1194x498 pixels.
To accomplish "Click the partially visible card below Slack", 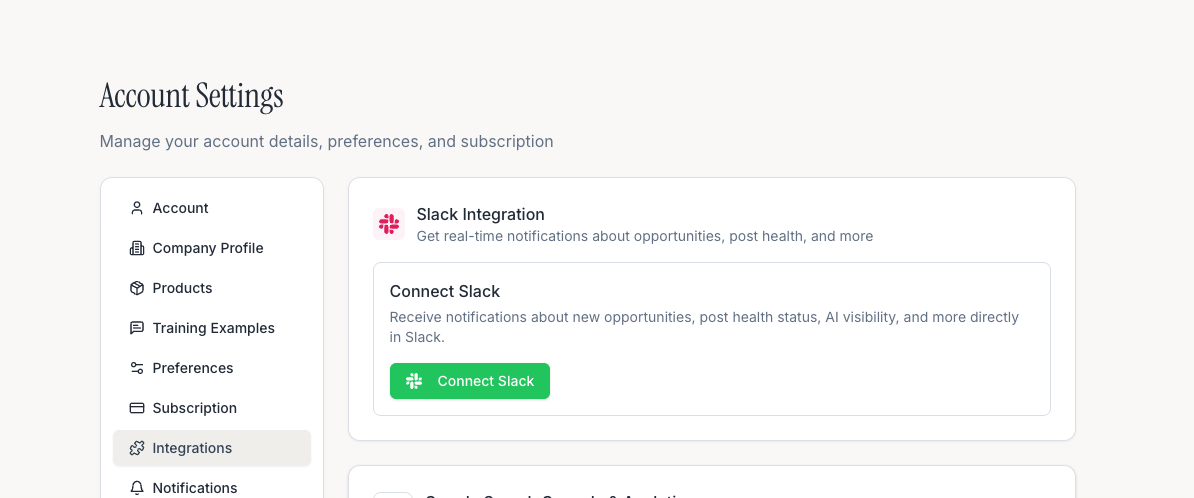I will coord(712,482).
